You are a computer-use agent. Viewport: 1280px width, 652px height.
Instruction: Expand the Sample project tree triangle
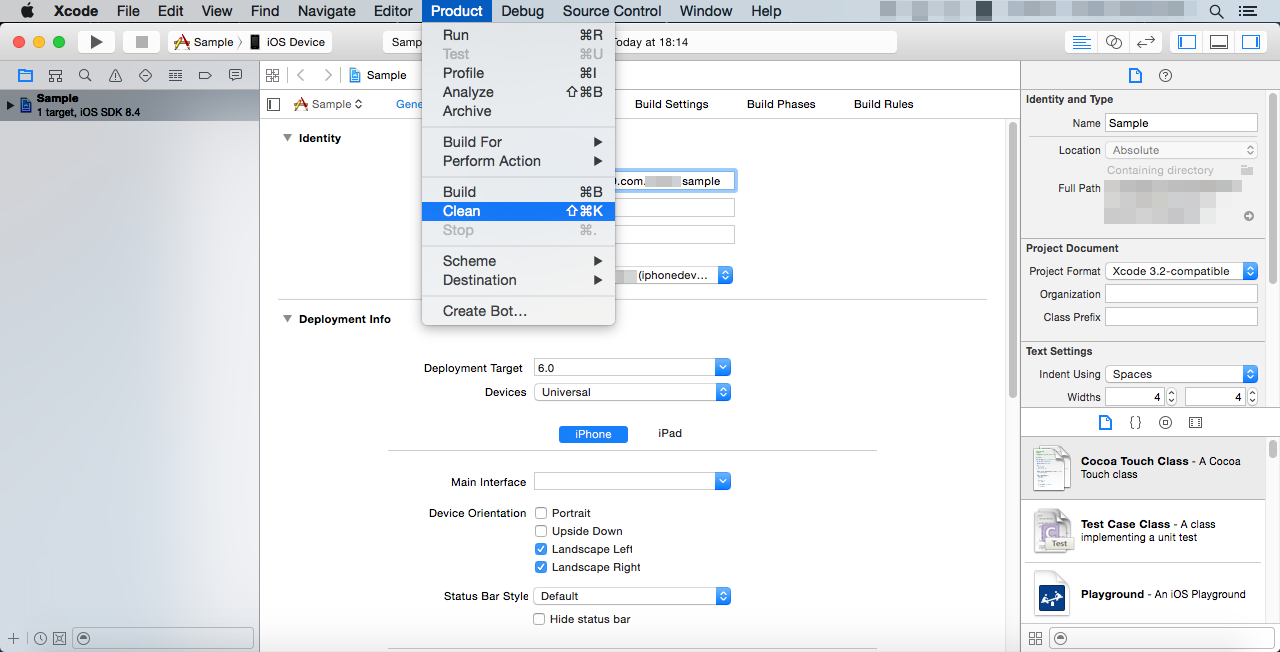tap(11, 104)
